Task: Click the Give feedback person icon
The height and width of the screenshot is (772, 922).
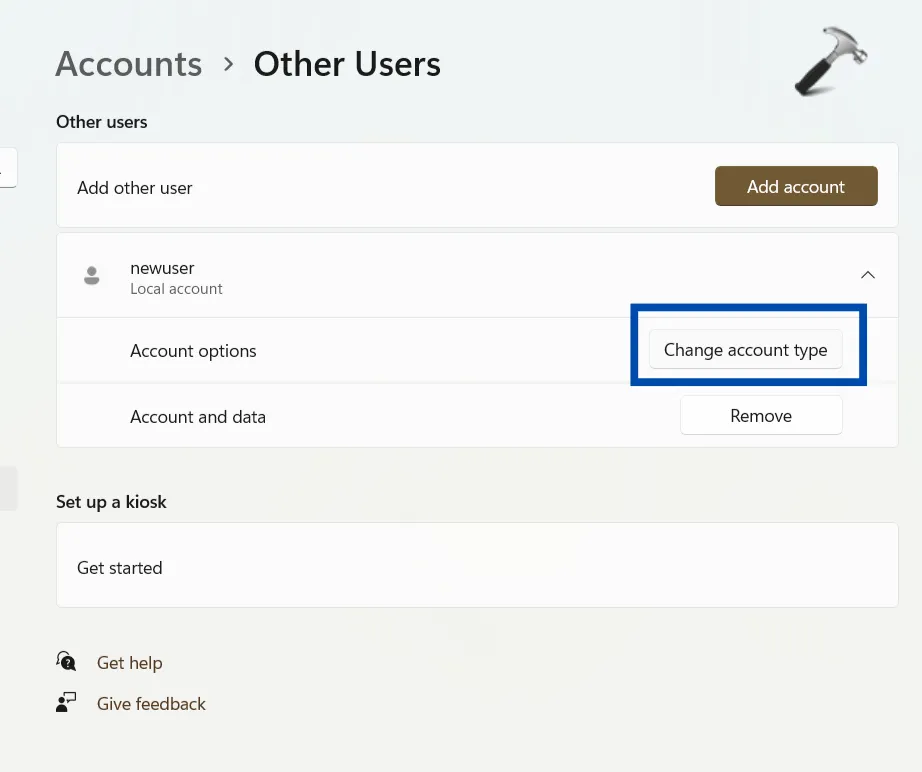Action: [67, 703]
